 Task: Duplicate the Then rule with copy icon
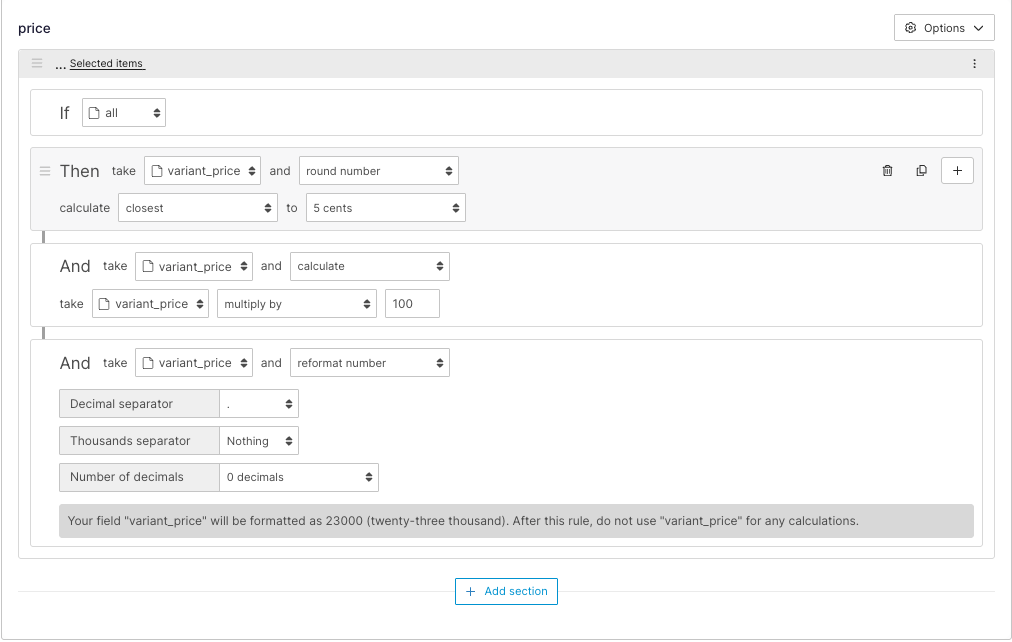click(x=921, y=171)
